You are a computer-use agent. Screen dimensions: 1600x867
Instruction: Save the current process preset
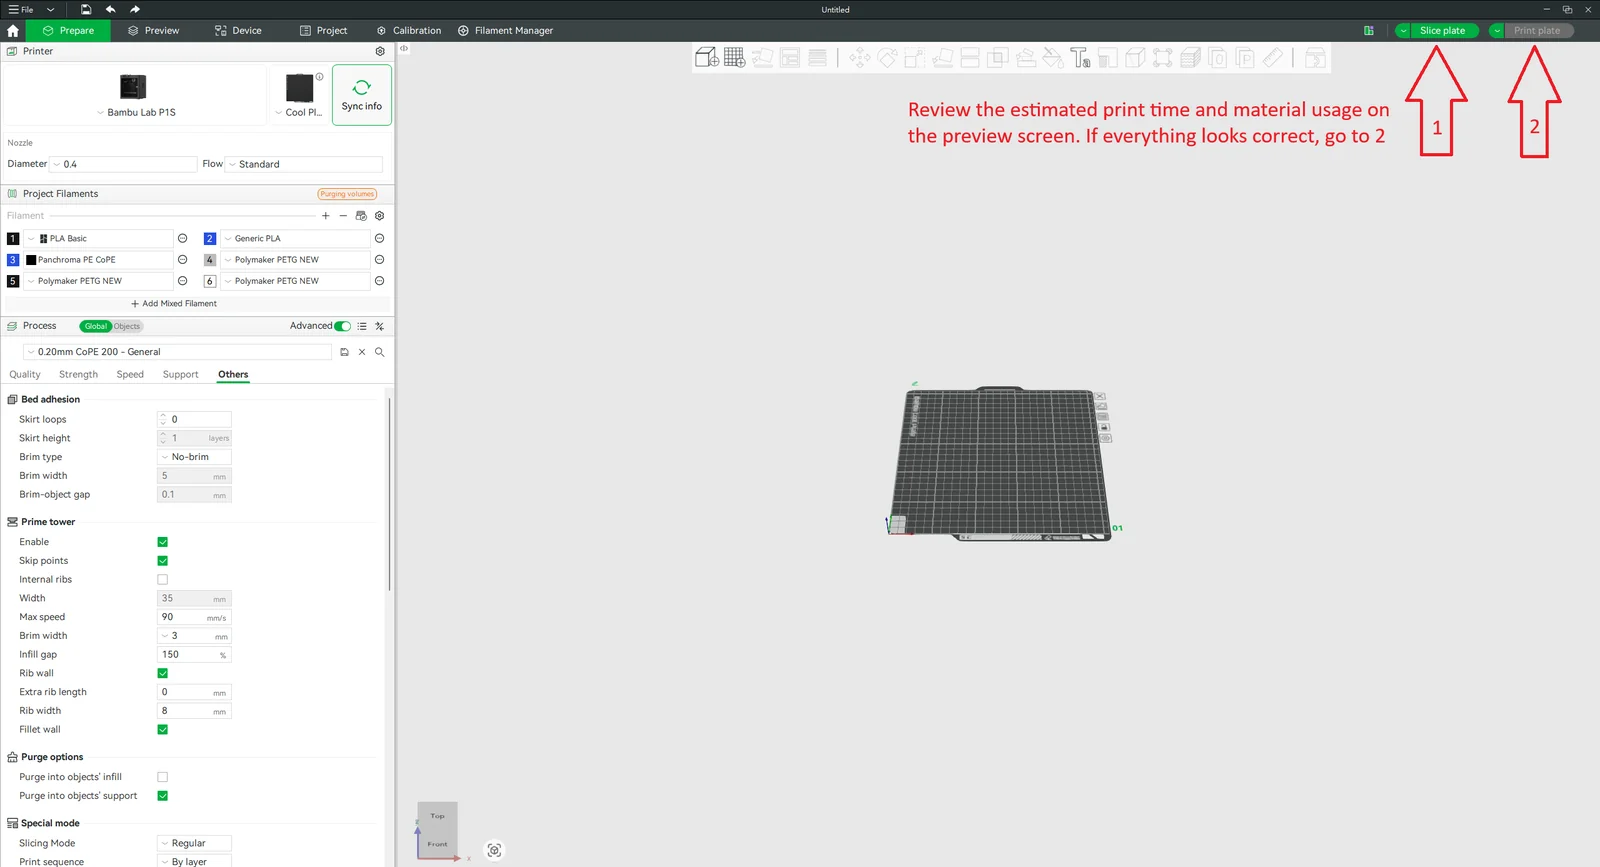344,352
